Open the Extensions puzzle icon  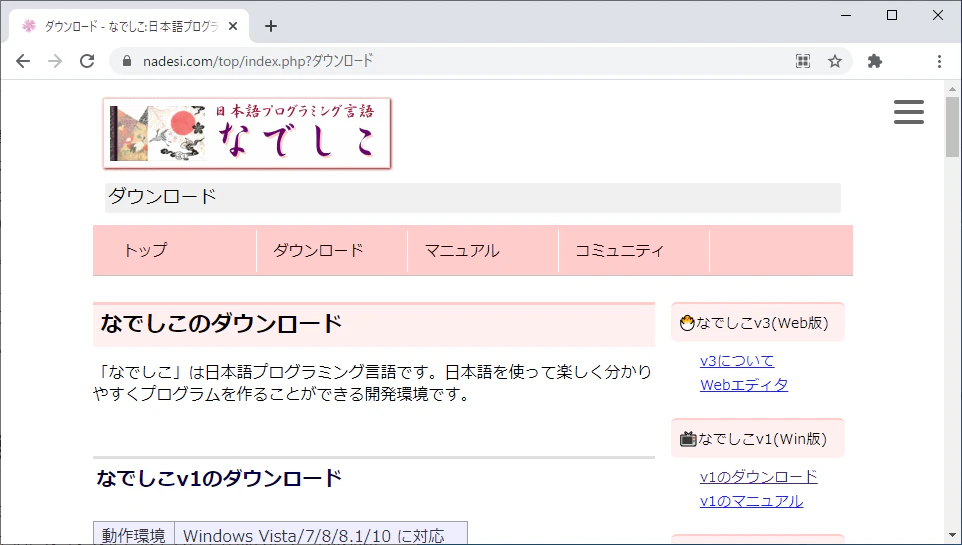(875, 61)
